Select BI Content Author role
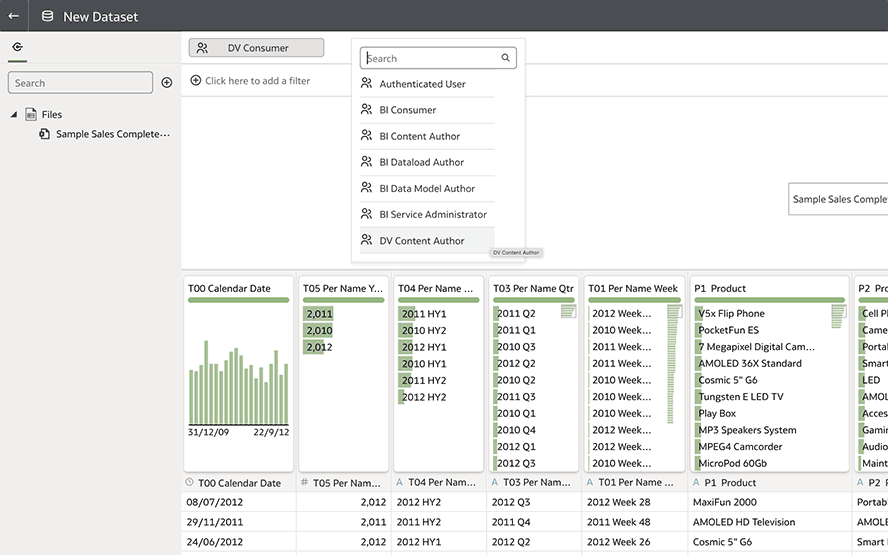 click(419, 136)
